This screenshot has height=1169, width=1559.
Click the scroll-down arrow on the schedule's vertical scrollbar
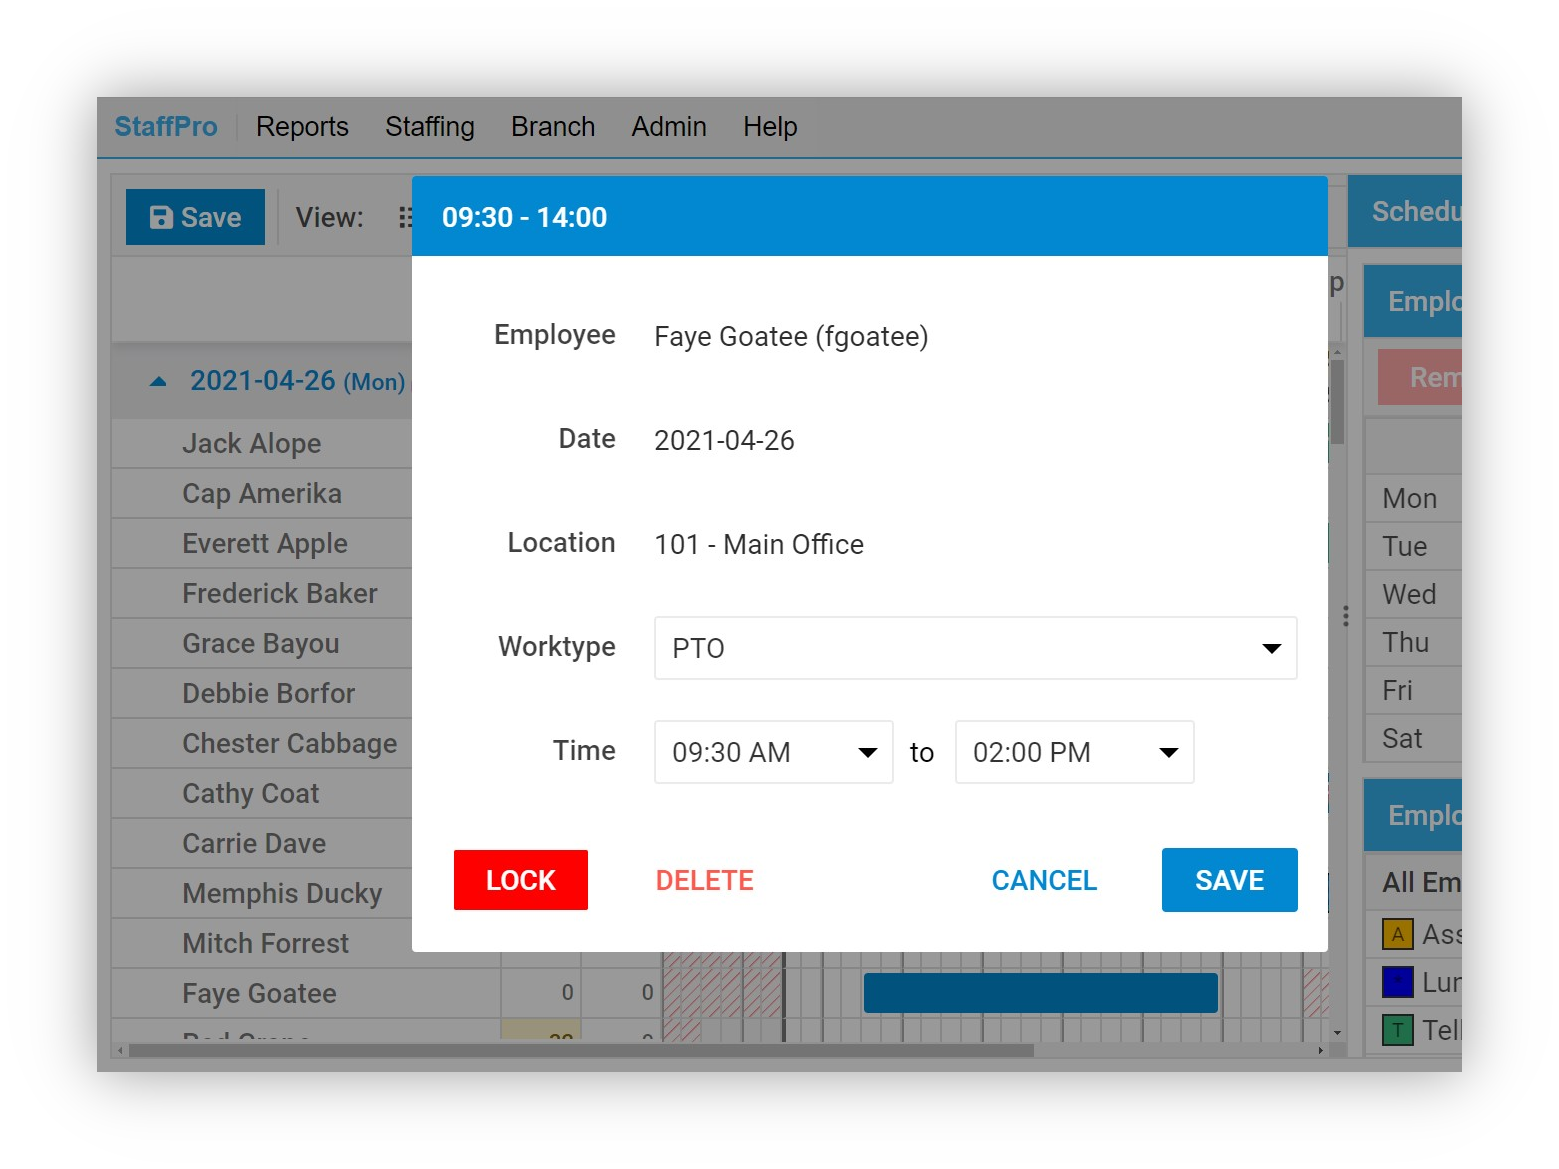pos(1337,1032)
